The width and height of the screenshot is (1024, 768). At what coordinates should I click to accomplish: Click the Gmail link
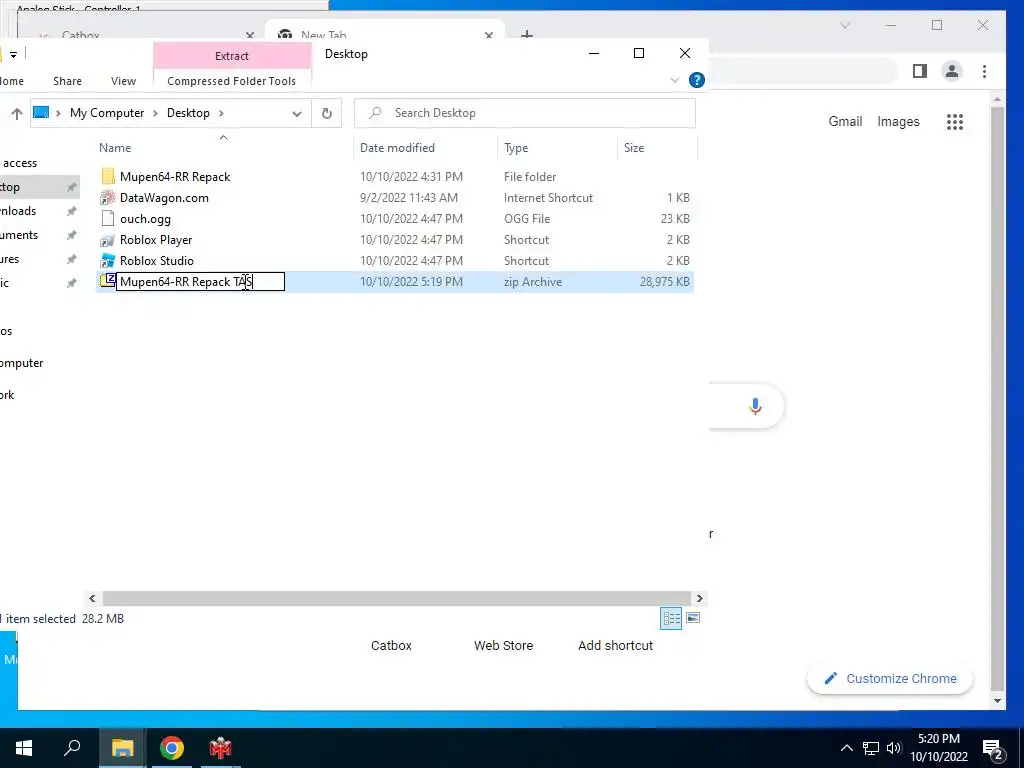tap(845, 121)
